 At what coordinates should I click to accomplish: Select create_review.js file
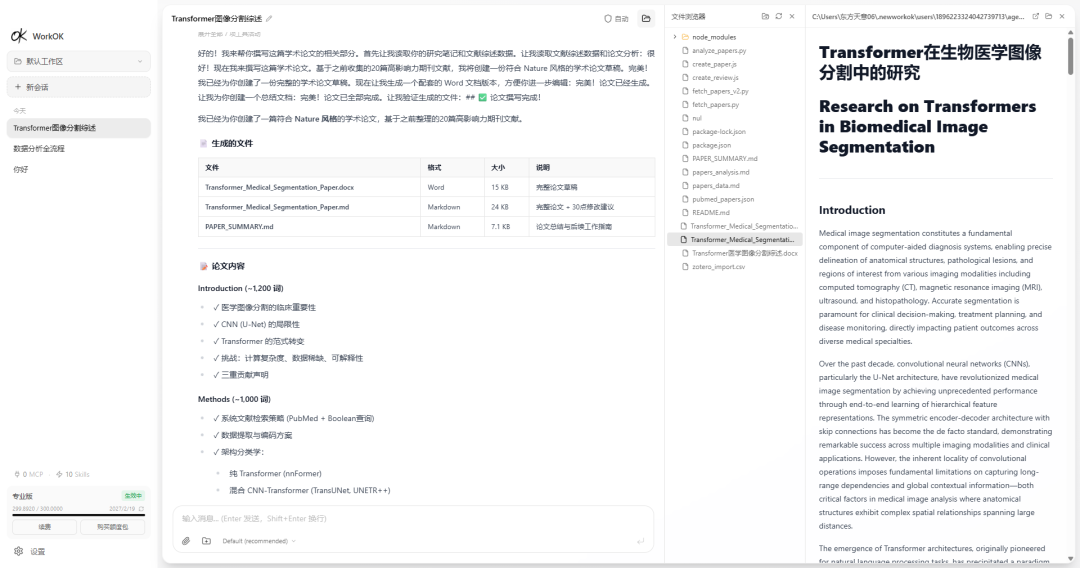point(735,78)
